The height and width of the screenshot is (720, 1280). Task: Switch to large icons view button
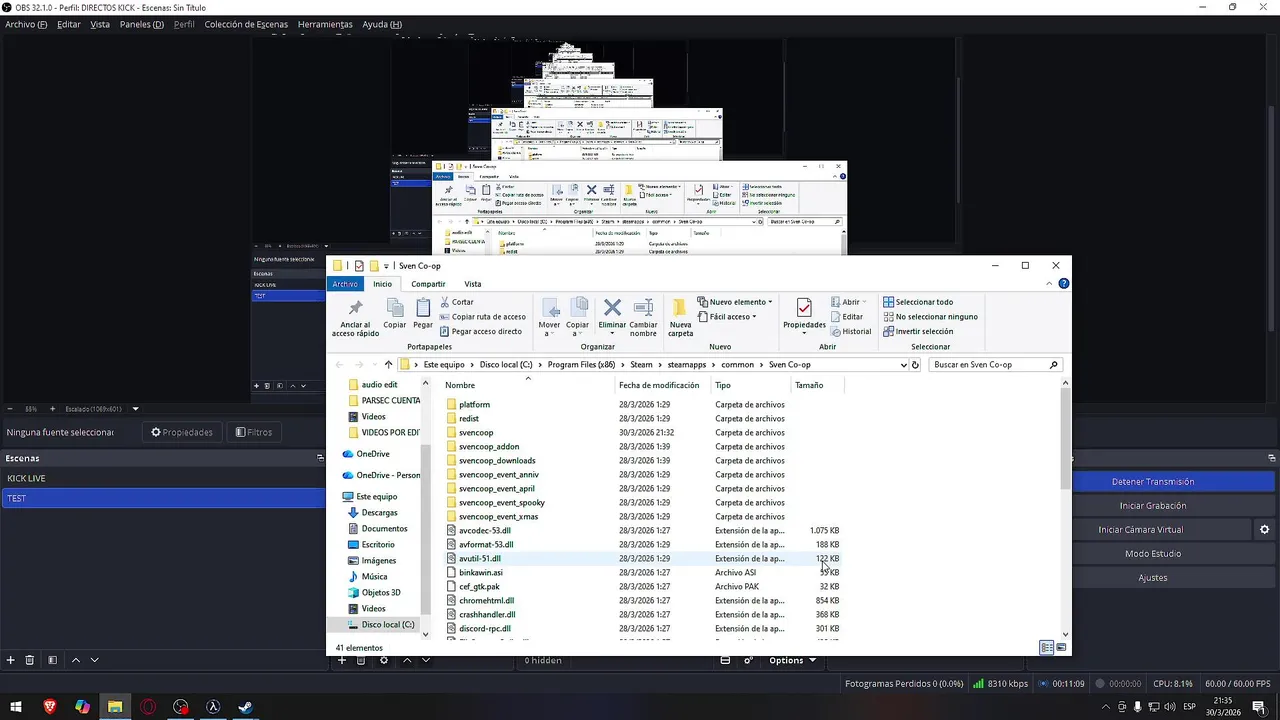[x=1062, y=648]
